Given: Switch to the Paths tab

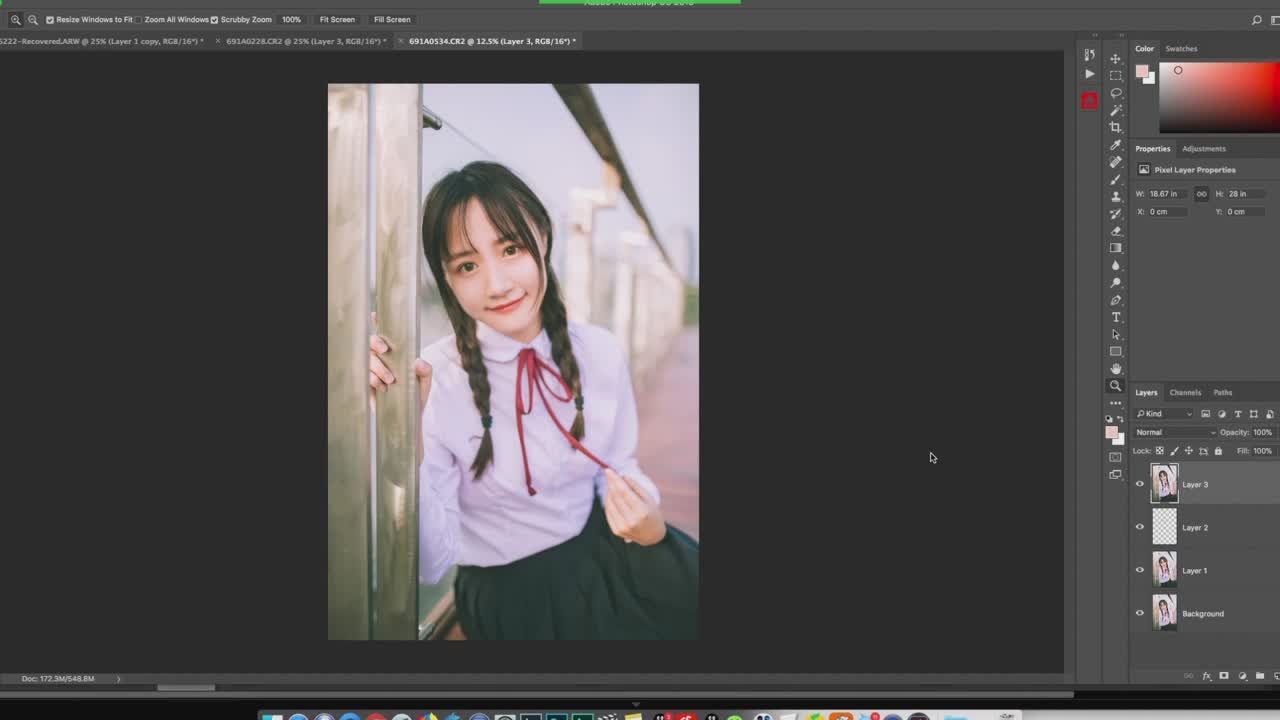Looking at the screenshot, I should coord(1223,393).
